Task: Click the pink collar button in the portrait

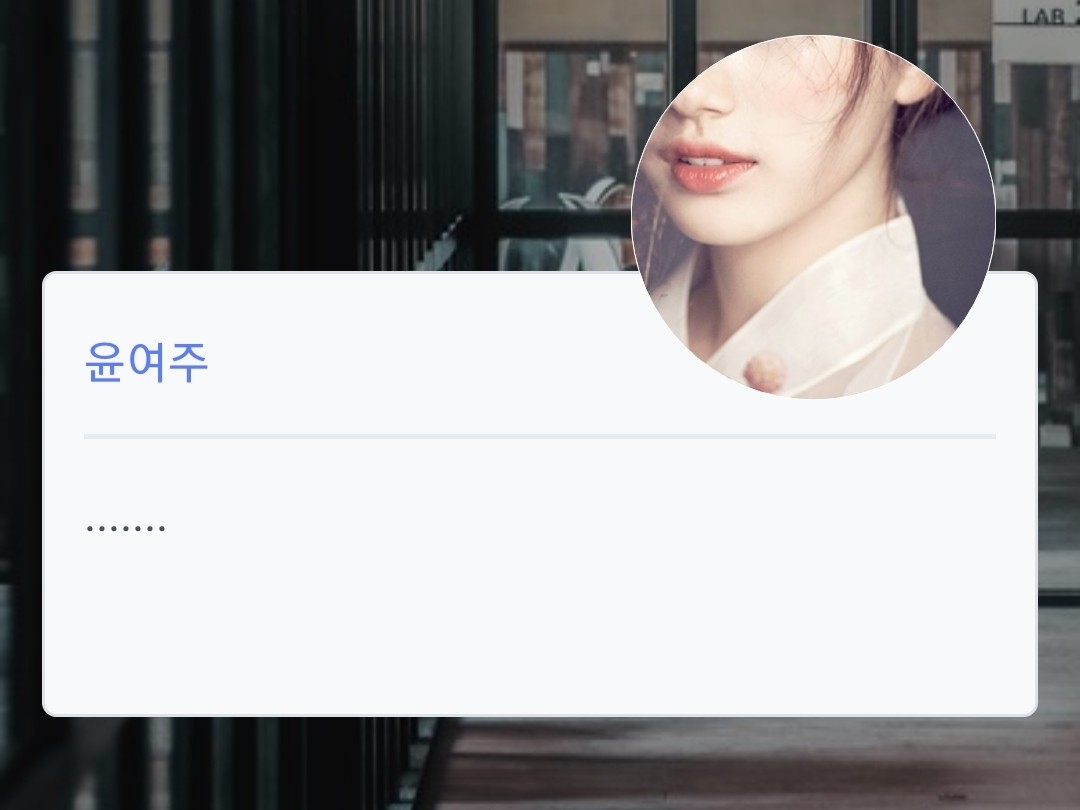Action: click(765, 370)
